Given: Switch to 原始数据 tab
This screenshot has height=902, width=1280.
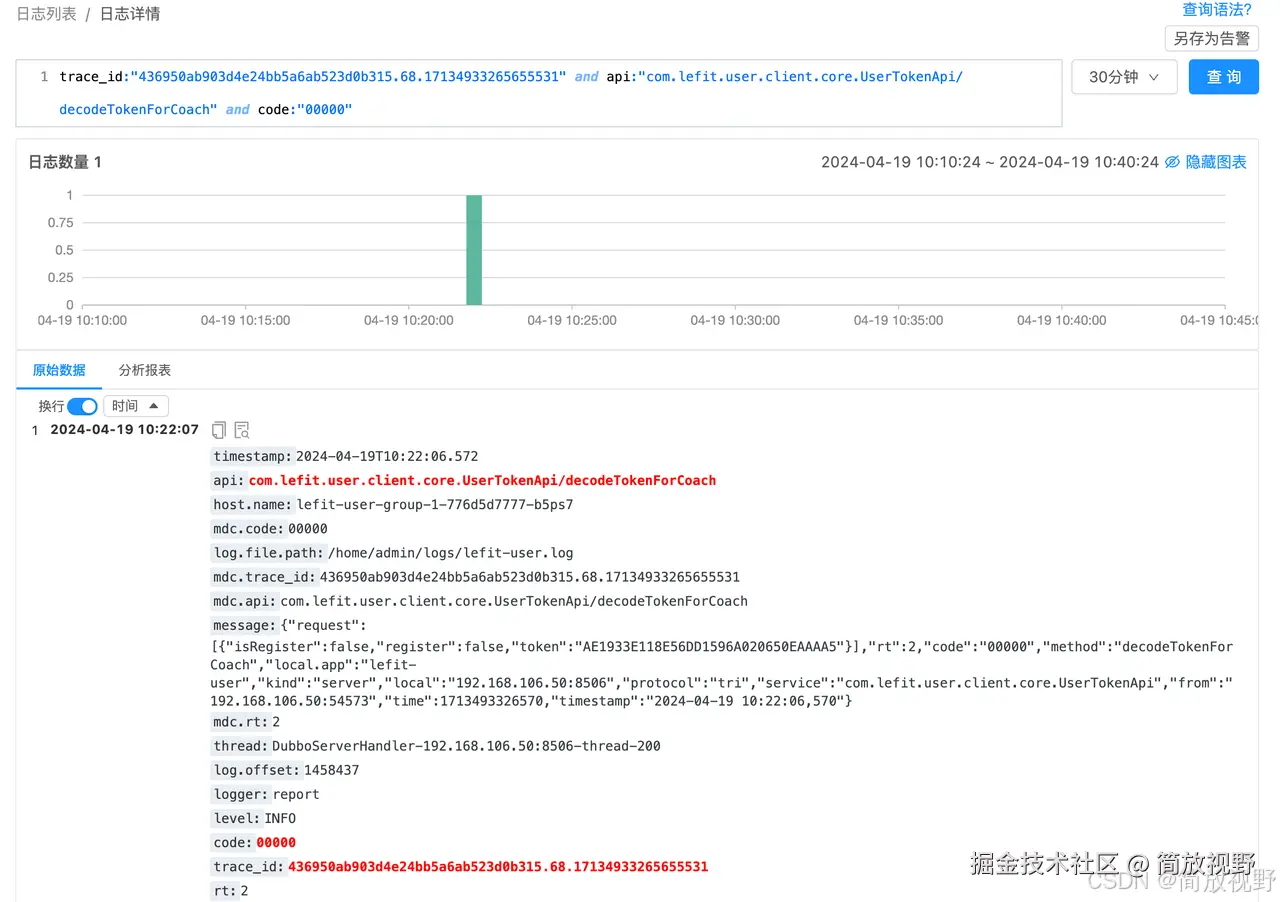Looking at the screenshot, I should click(59, 370).
